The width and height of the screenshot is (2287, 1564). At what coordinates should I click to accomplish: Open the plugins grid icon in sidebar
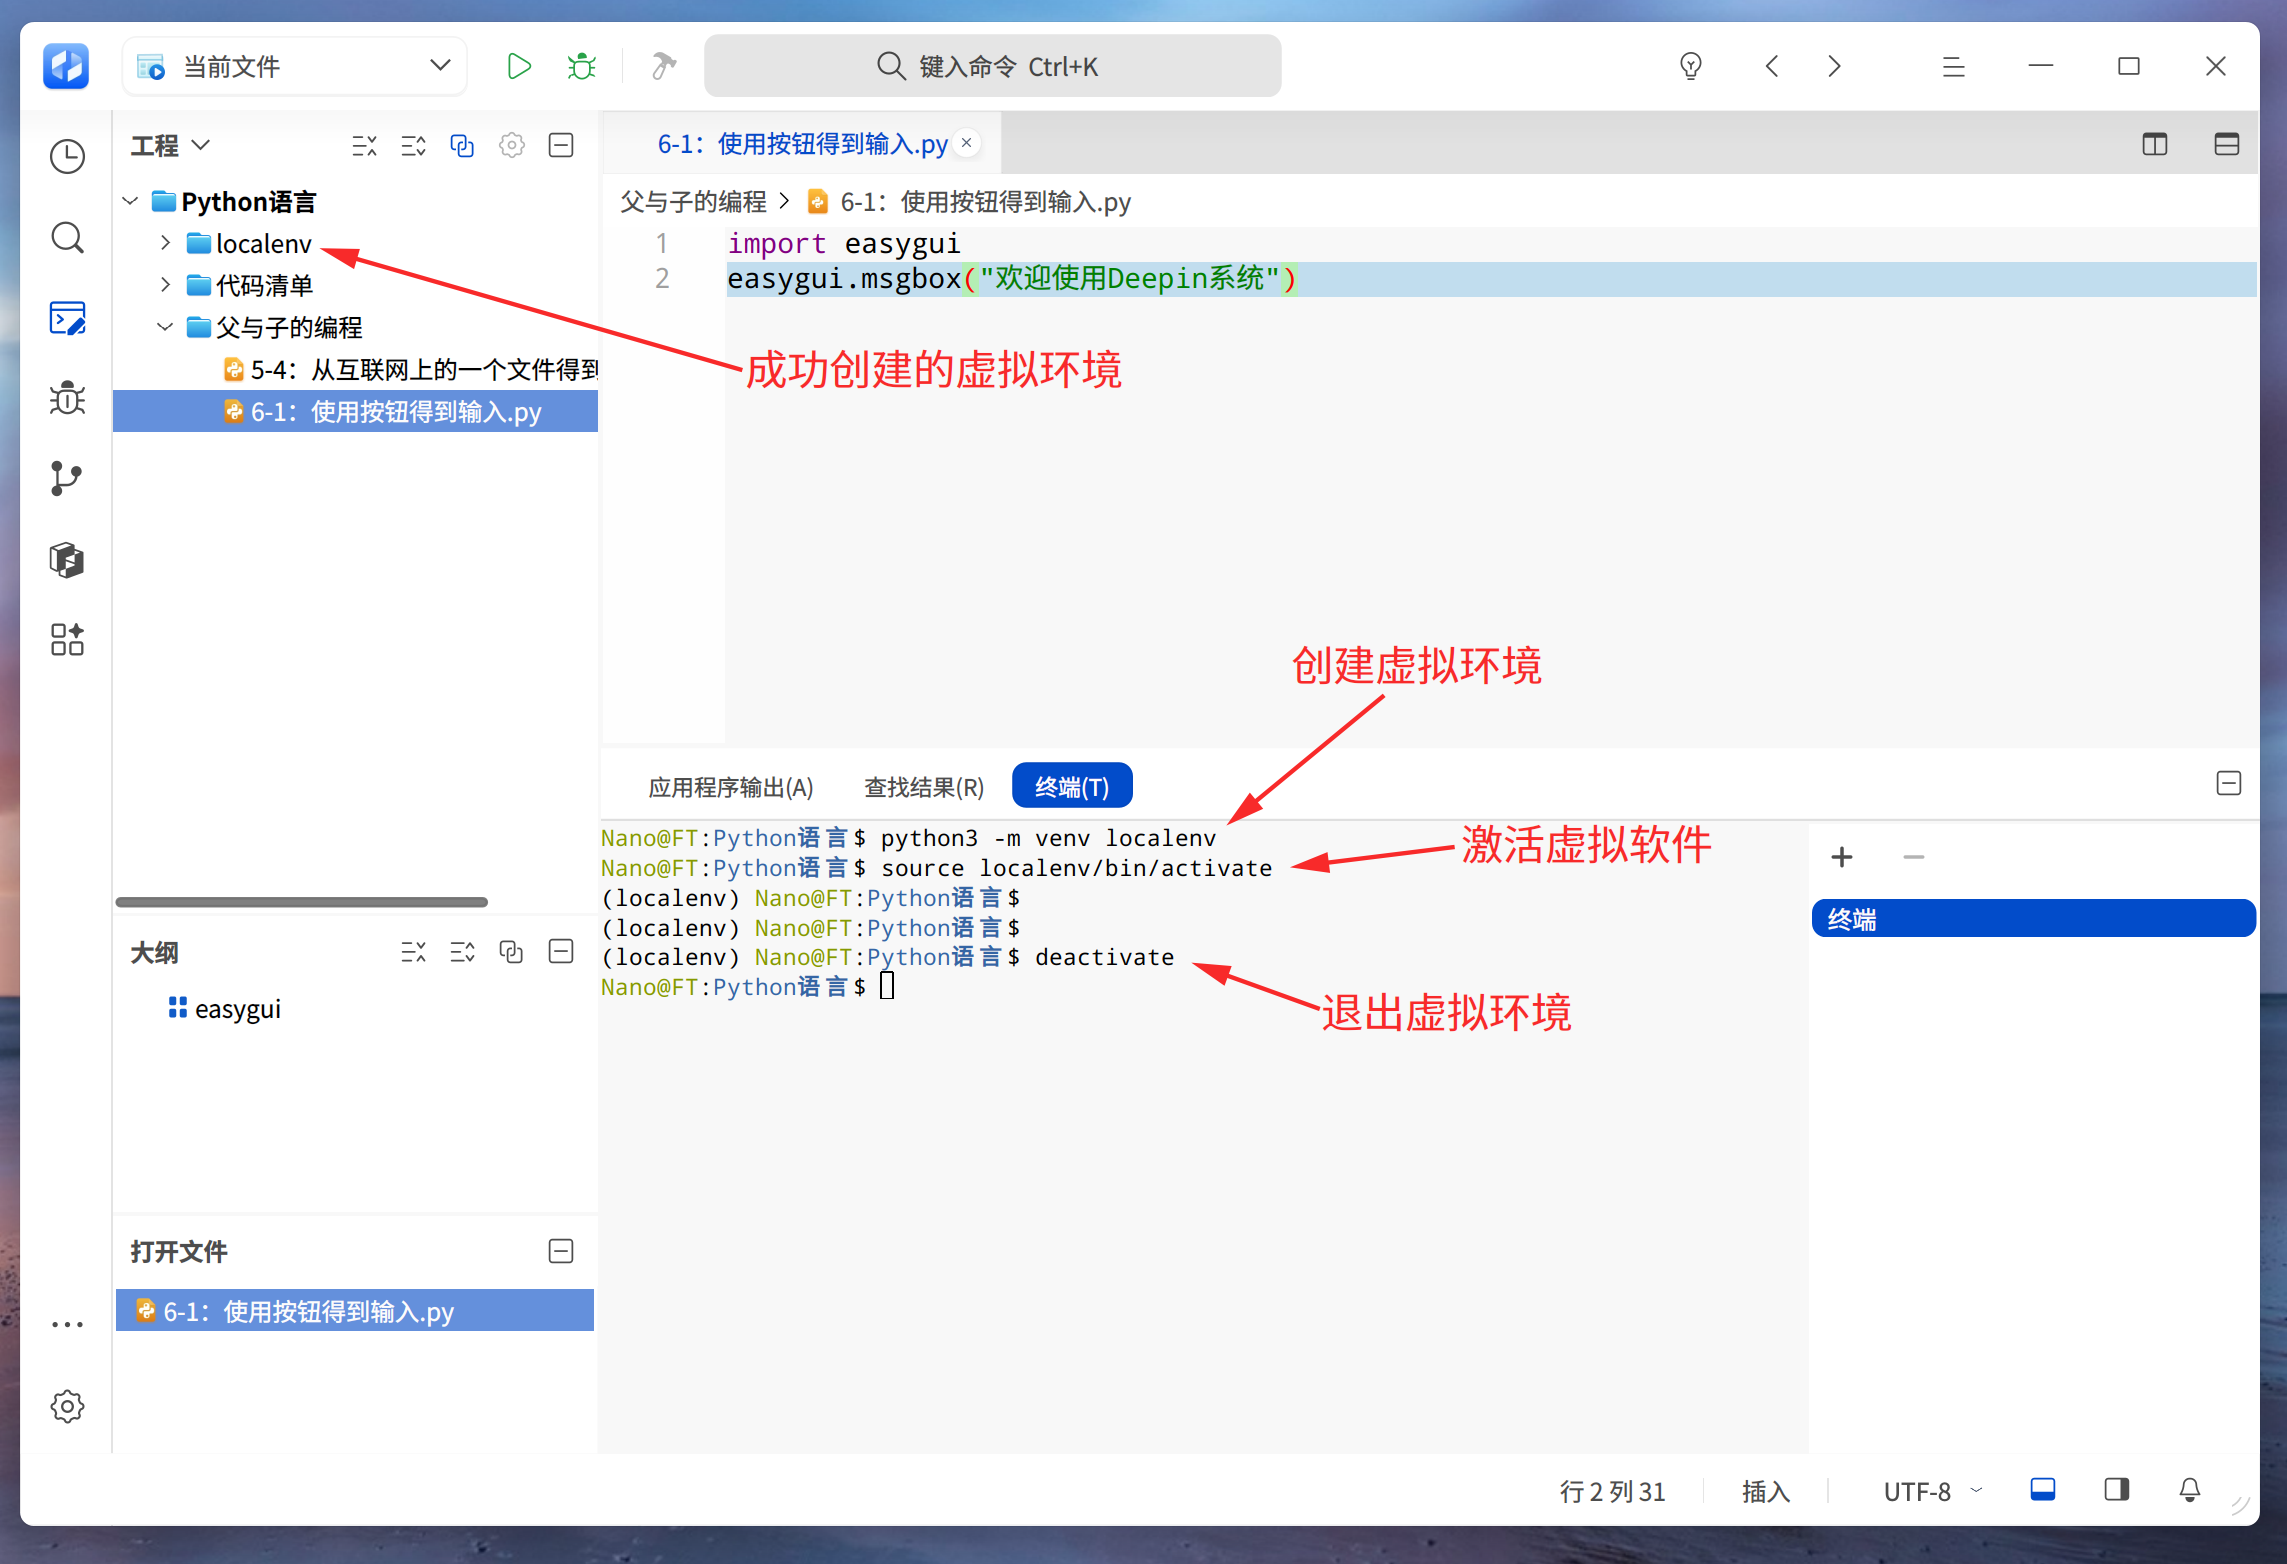point(67,640)
